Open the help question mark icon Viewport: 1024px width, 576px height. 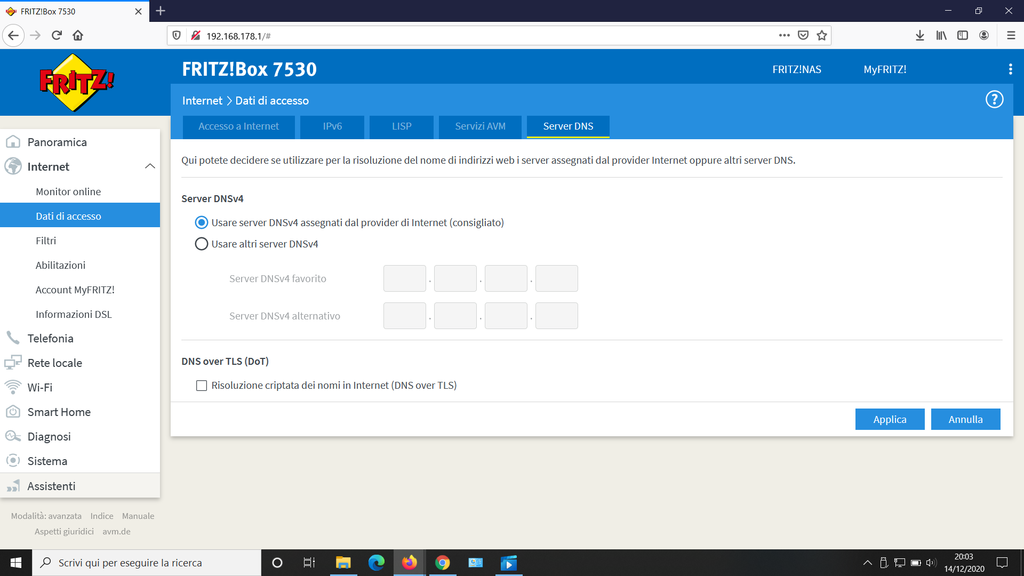pyautogui.click(x=994, y=100)
